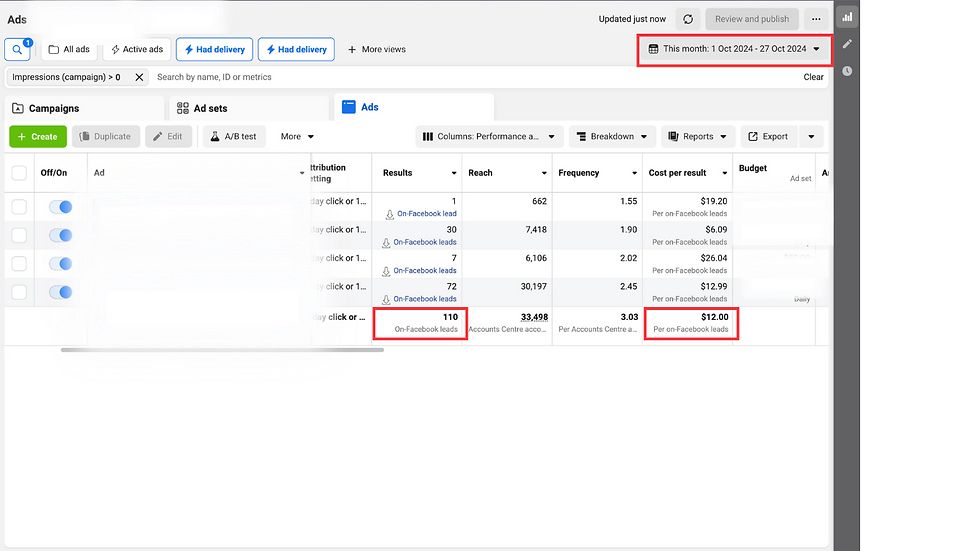Click the refresh icon beside Updated just now
Viewport: 980px width, 551px height.
coord(688,19)
